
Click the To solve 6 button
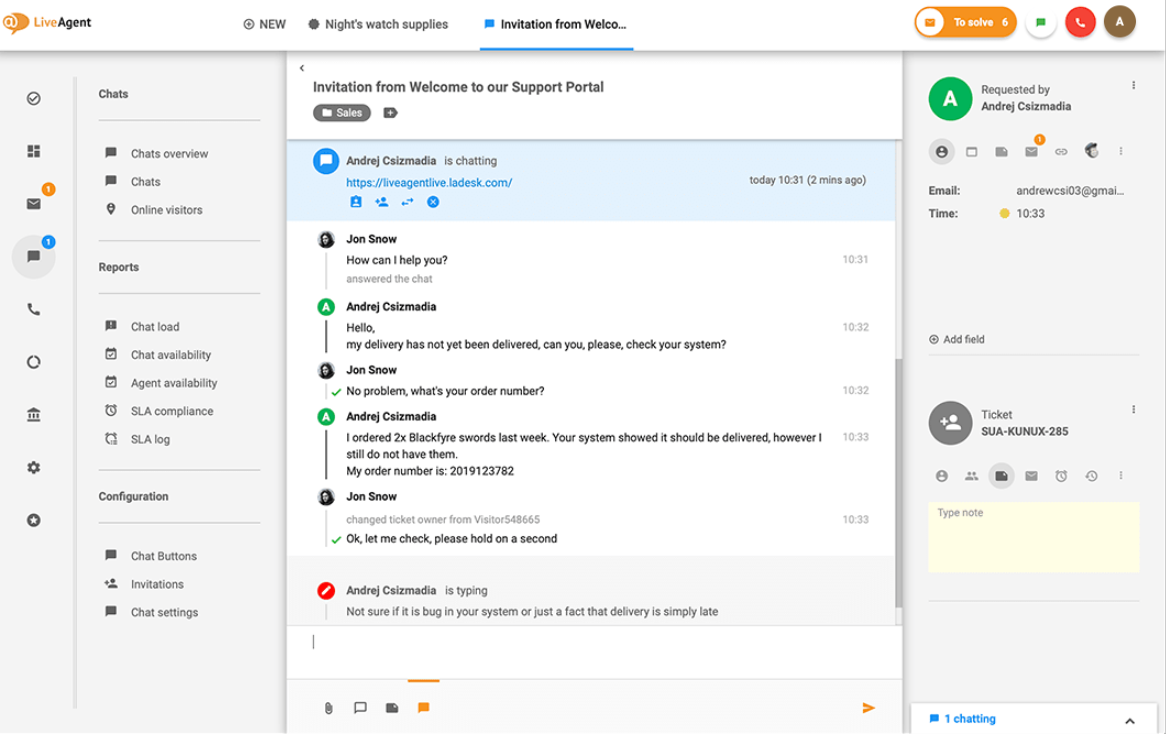tap(966, 22)
